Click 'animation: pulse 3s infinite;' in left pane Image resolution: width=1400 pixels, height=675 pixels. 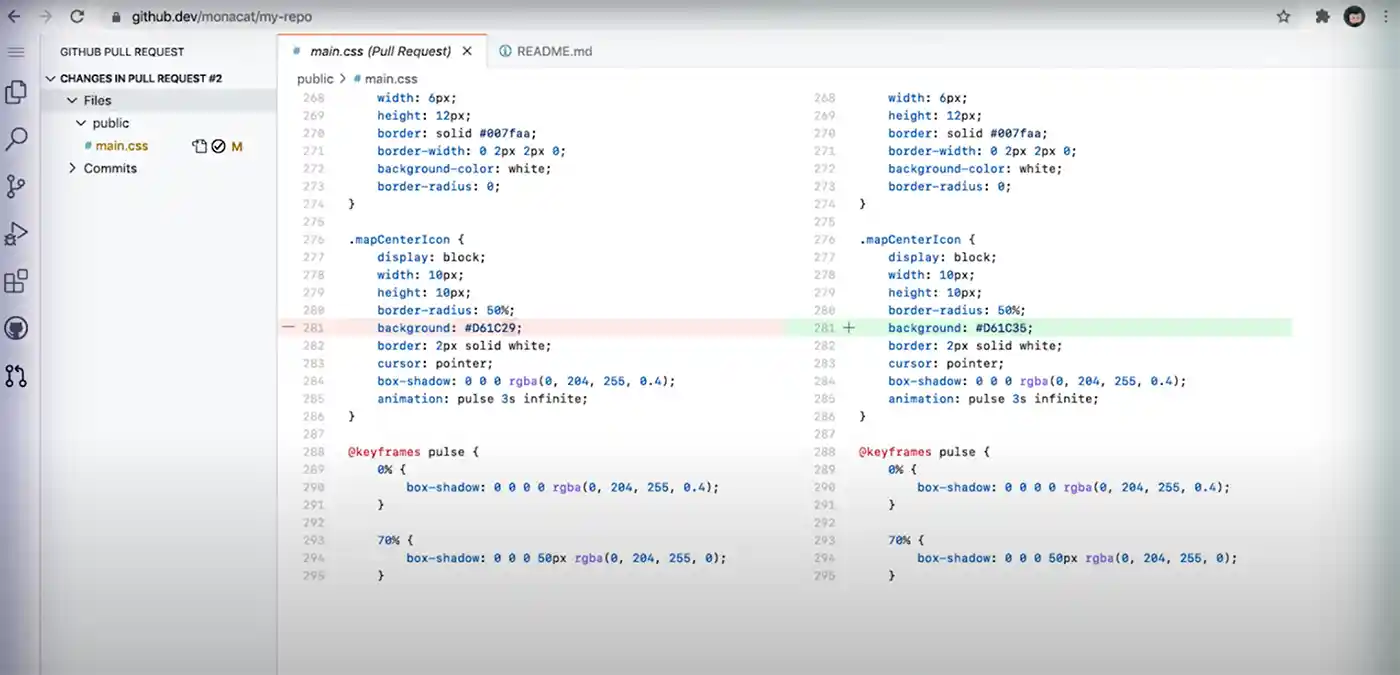482,399
